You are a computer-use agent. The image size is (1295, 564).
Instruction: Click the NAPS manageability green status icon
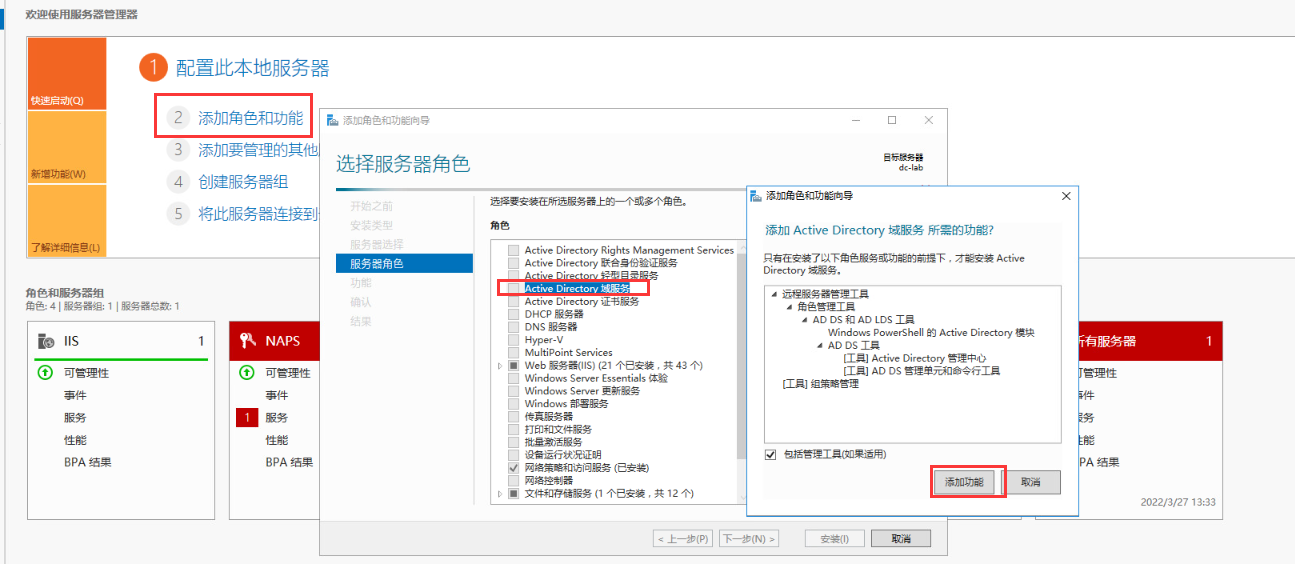[247, 373]
